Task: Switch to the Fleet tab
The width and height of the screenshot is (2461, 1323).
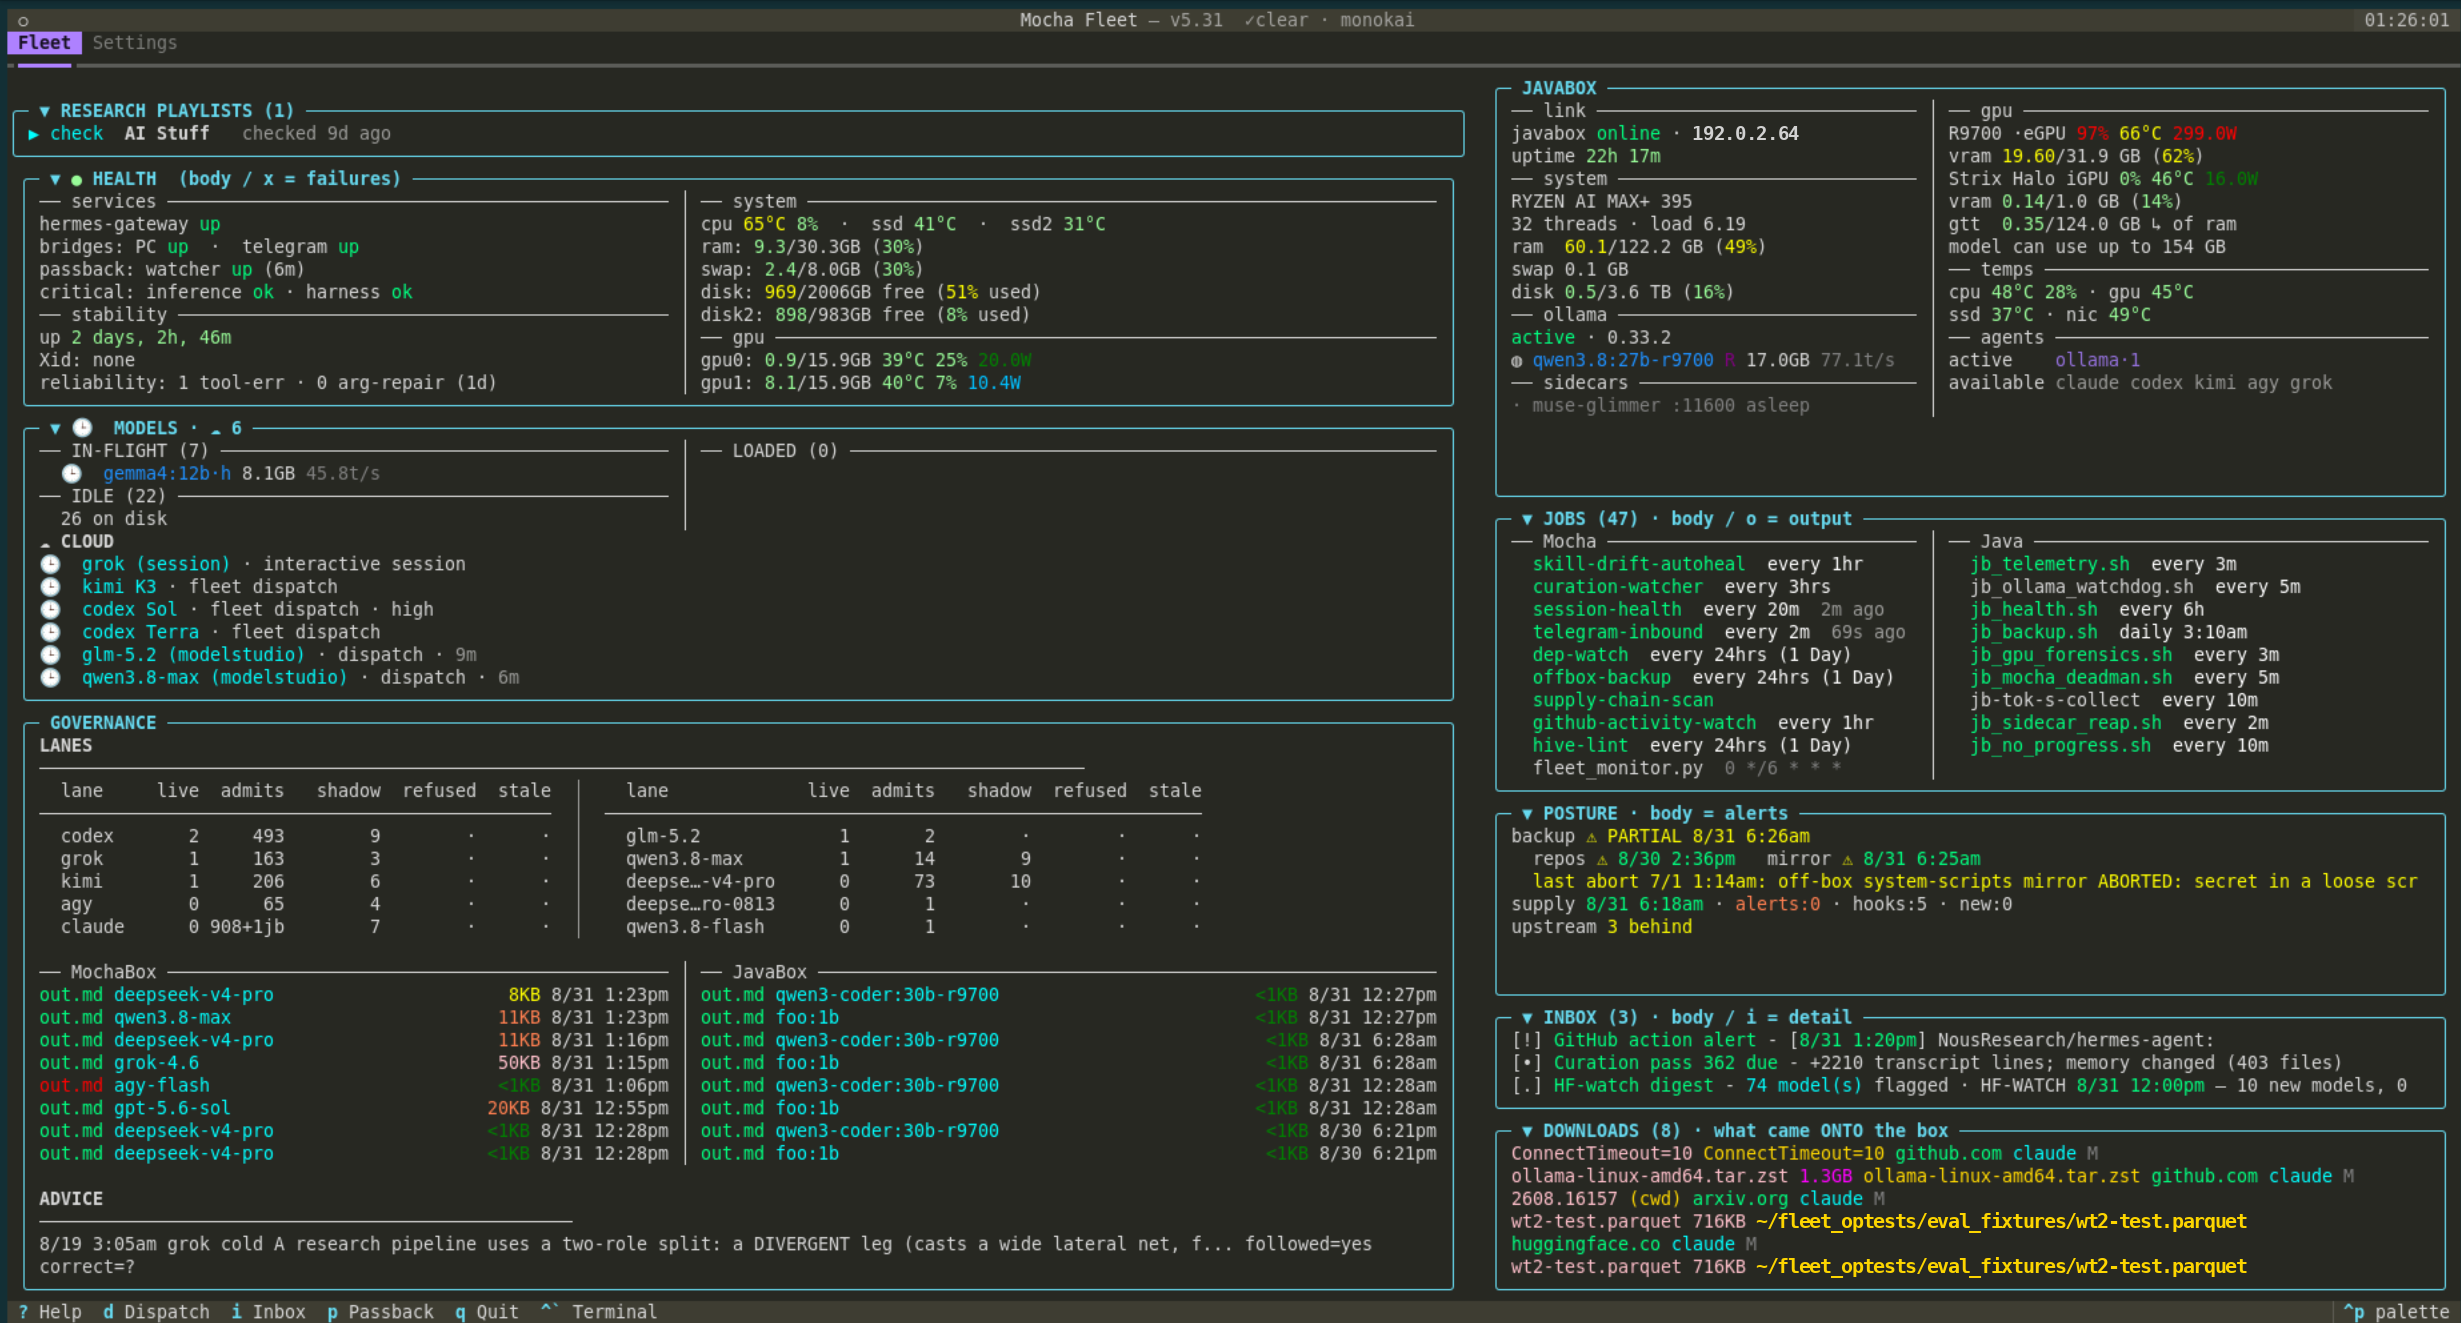Action: [x=44, y=43]
